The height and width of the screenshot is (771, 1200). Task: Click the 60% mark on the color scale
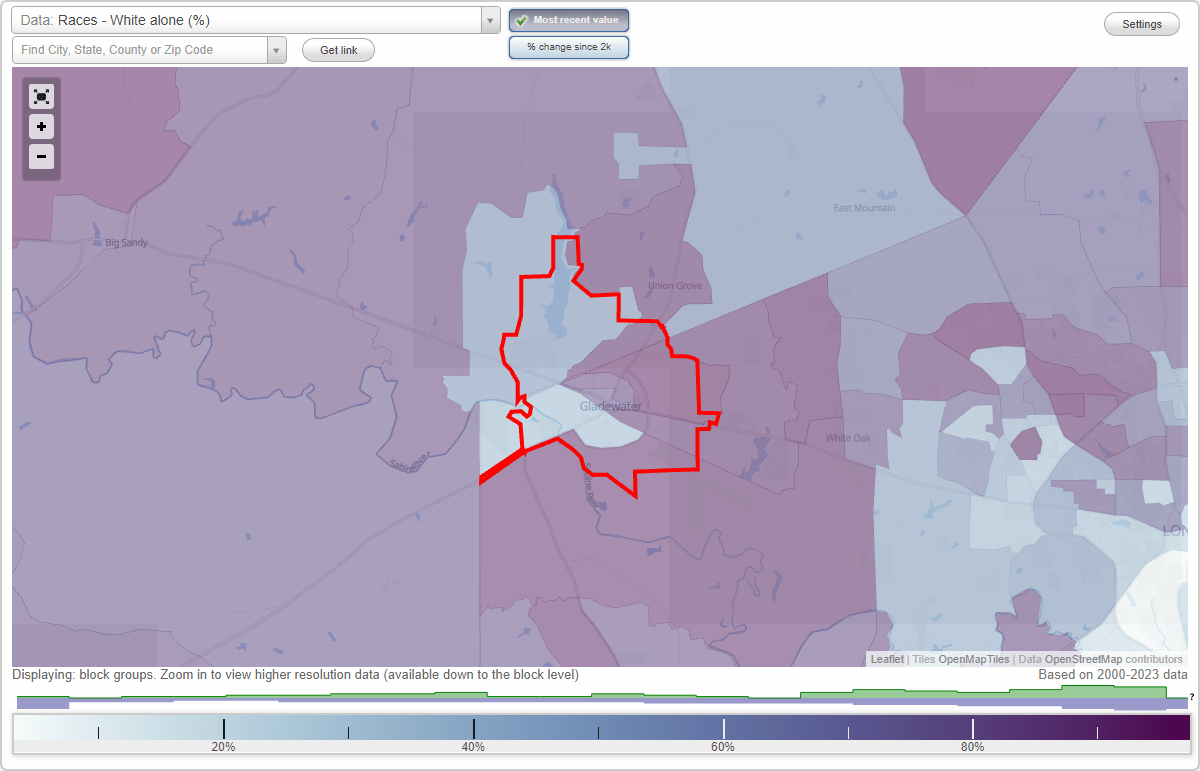tap(723, 729)
